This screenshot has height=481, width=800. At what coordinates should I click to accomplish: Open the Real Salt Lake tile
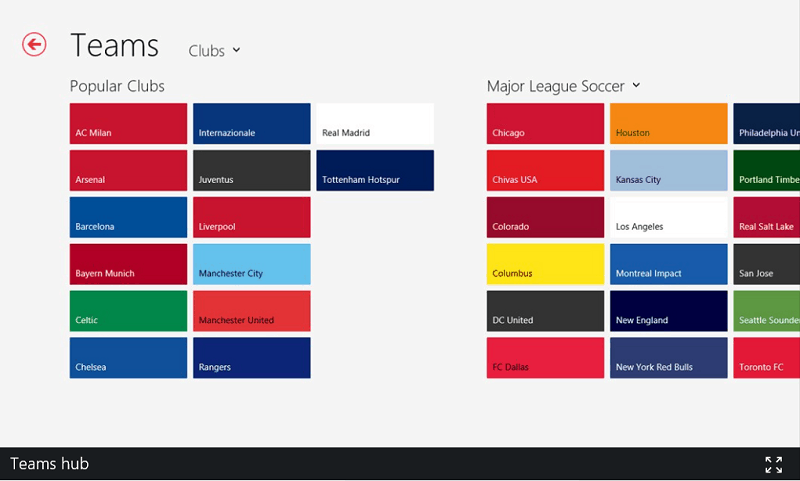[767, 217]
